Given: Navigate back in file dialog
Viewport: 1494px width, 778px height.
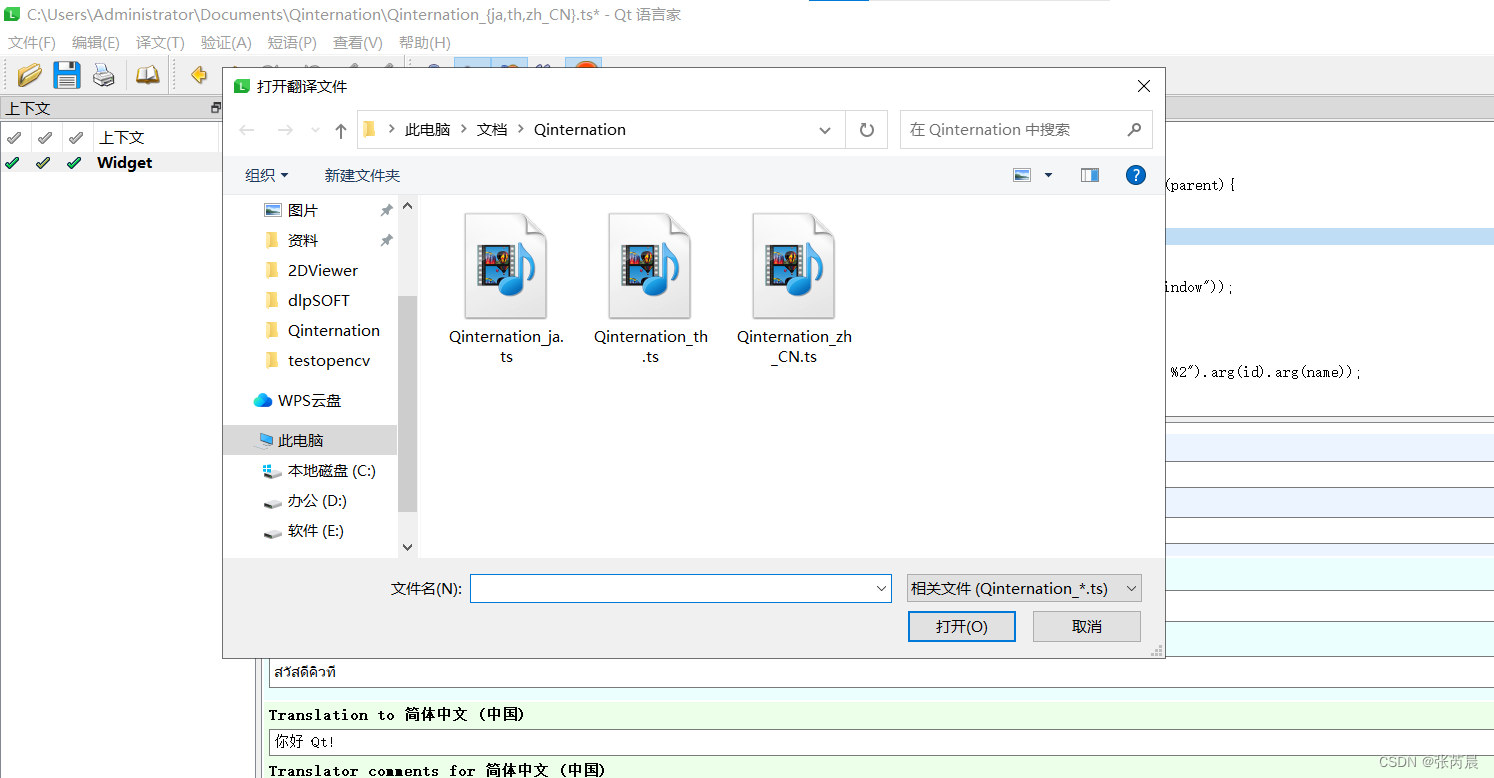Looking at the screenshot, I should tap(247, 130).
